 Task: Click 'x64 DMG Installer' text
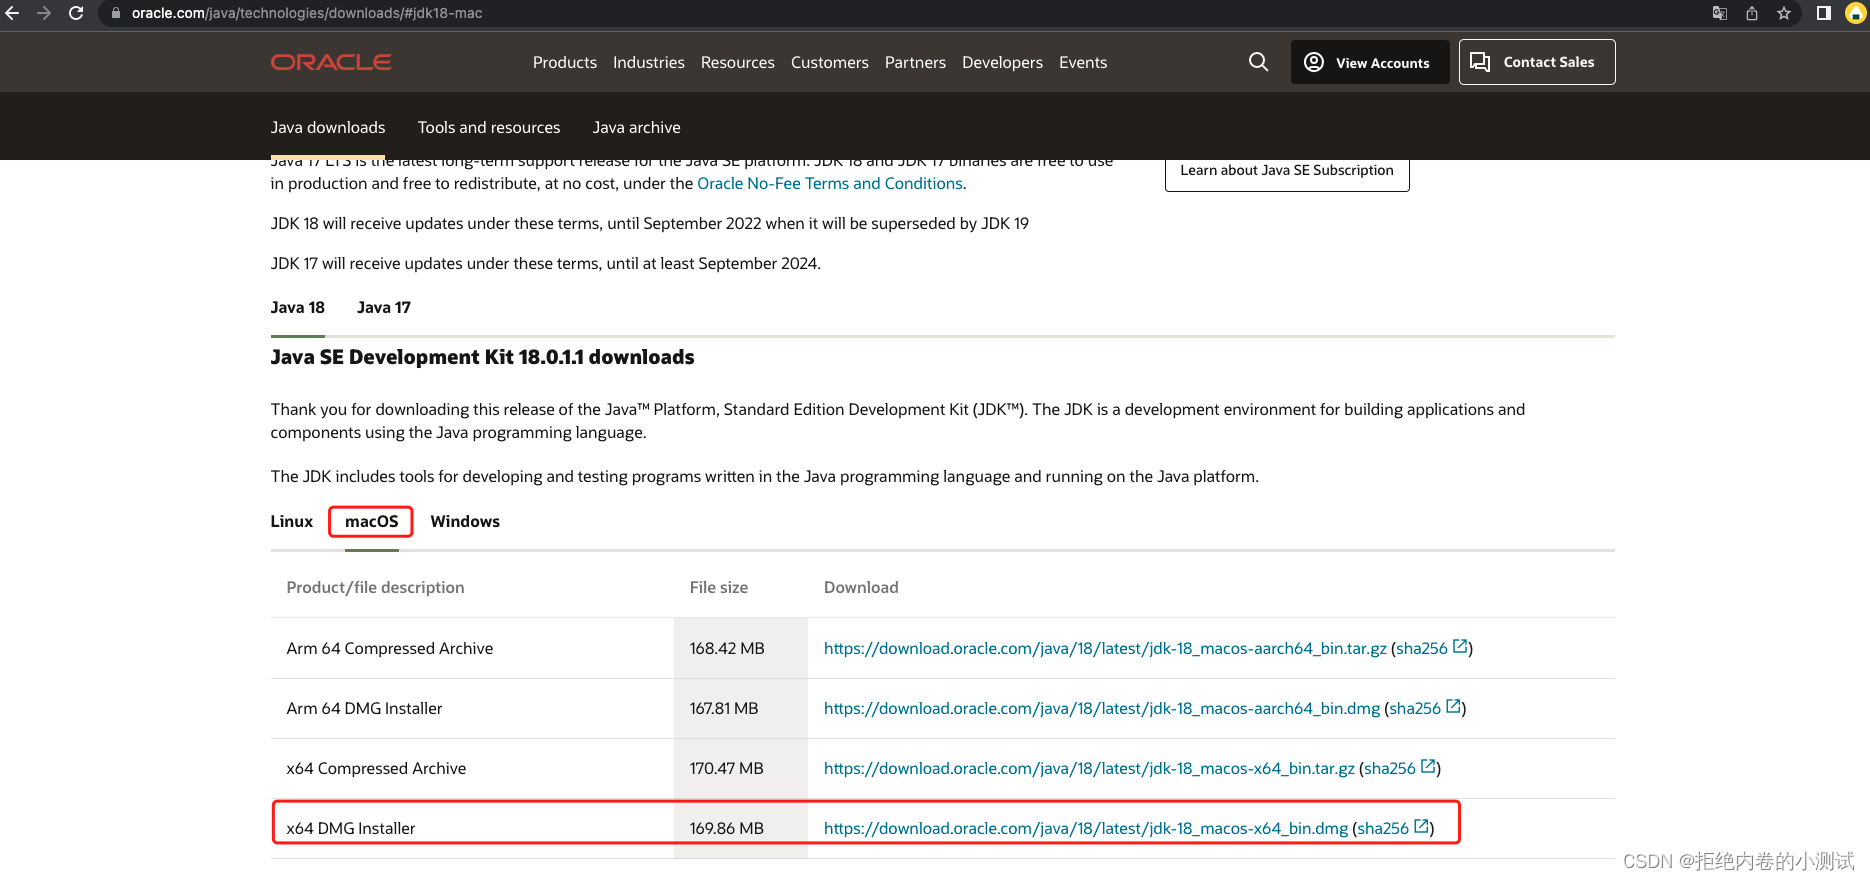pos(351,828)
